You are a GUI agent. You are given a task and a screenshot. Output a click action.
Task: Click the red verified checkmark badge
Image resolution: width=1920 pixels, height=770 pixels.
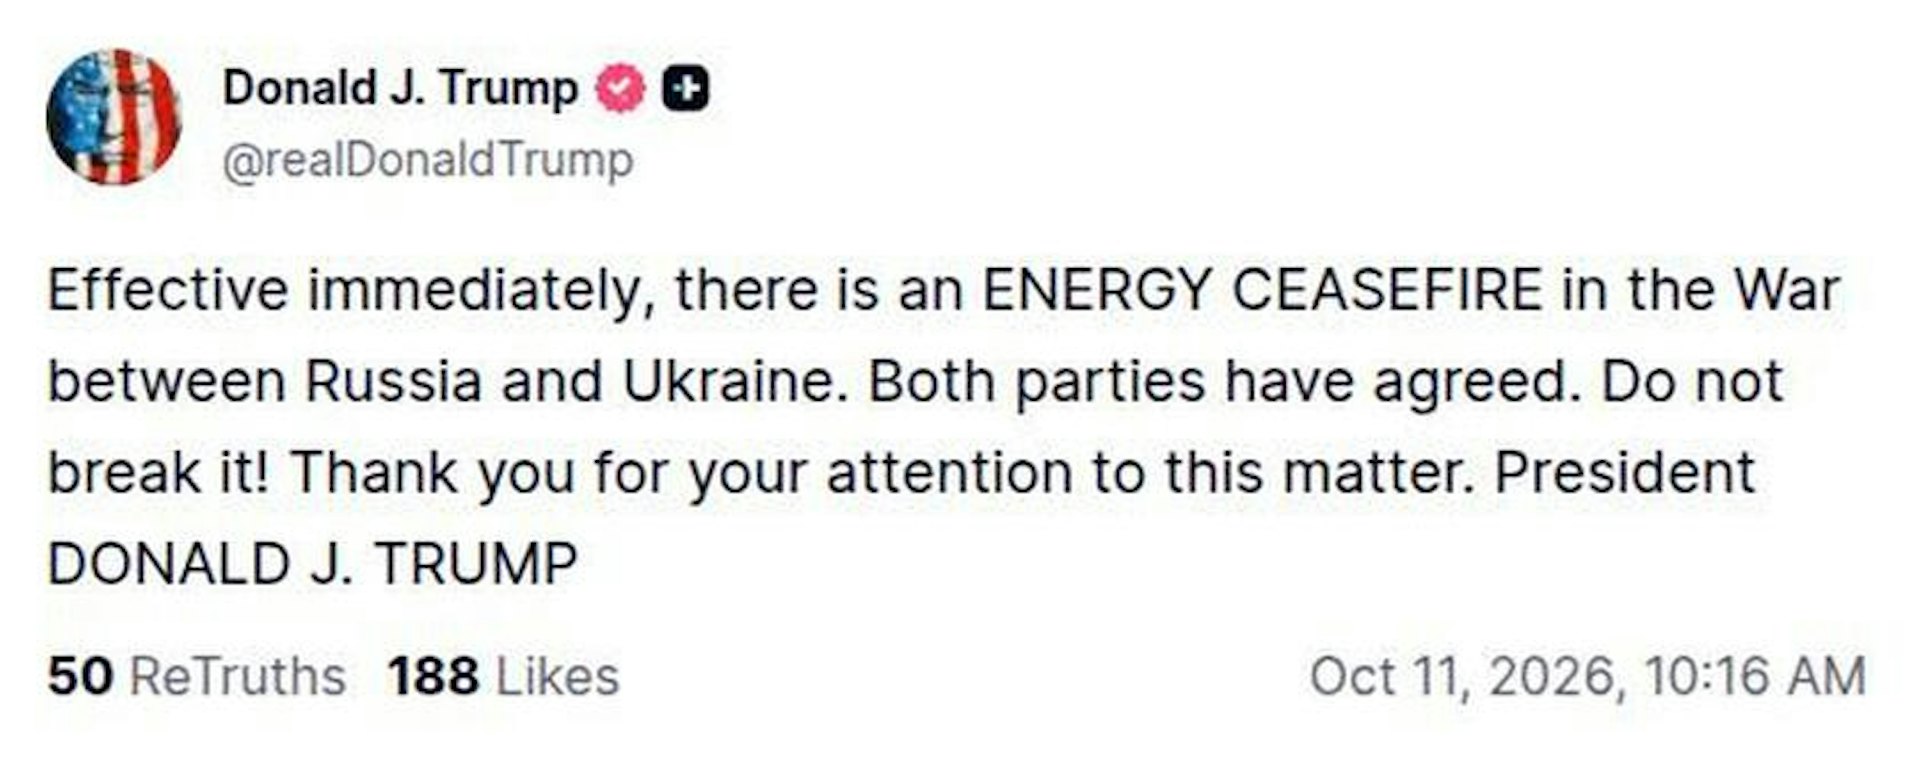tap(621, 89)
